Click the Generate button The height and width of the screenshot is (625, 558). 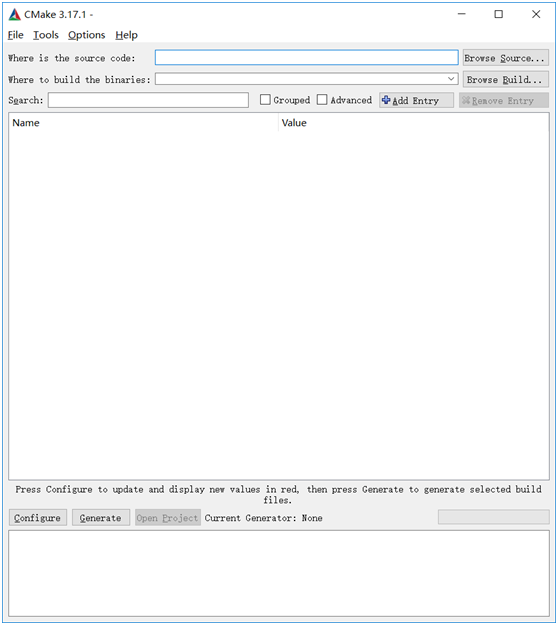[x=101, y=517]
